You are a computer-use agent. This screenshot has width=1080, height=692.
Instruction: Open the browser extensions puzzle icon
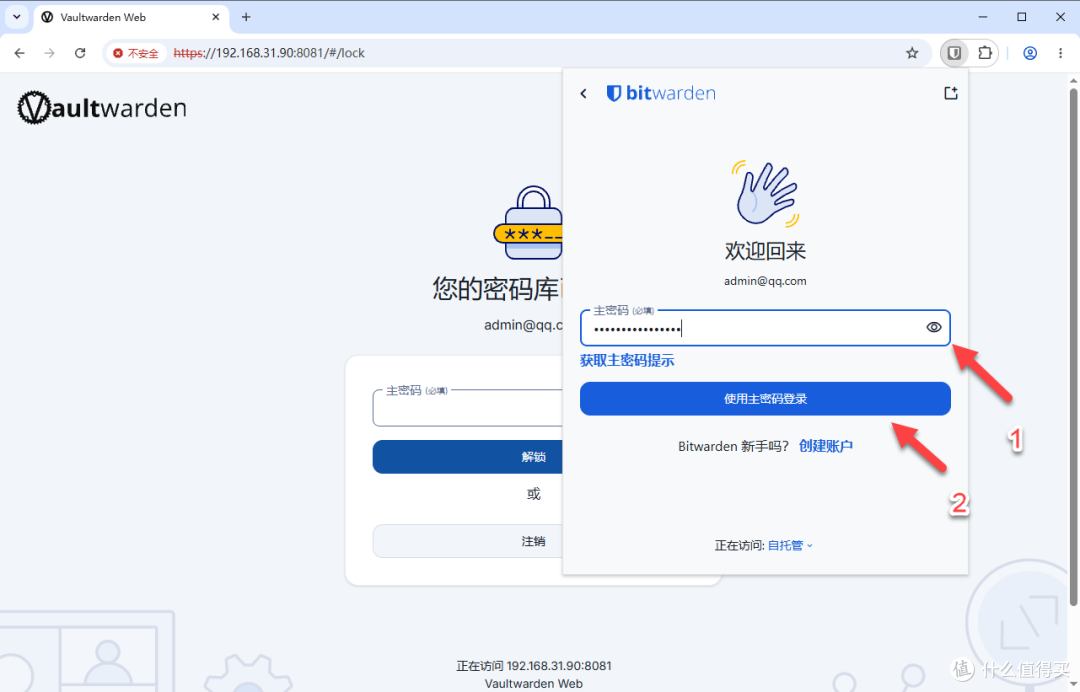[985, 53]
